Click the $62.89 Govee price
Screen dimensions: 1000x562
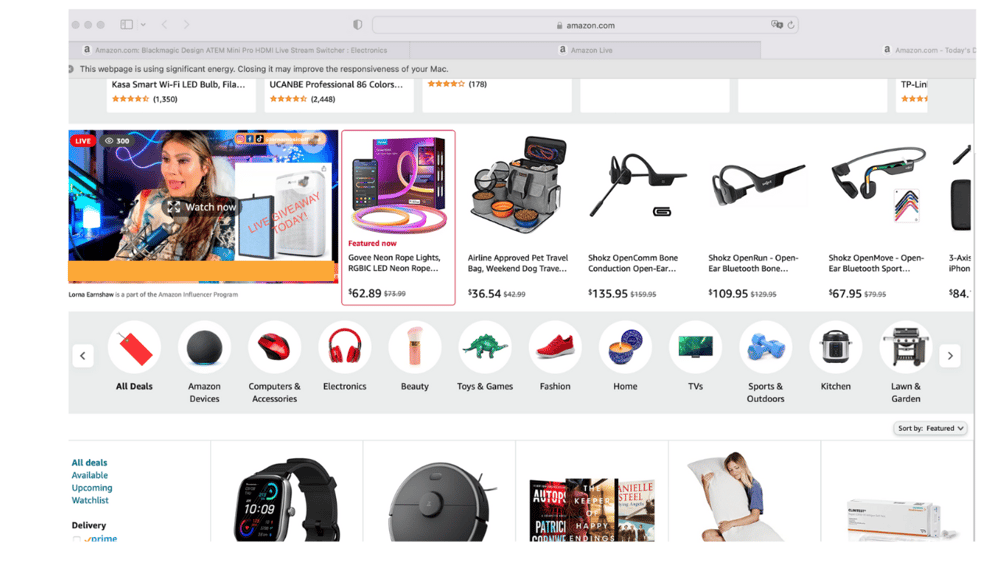point(365,293)
